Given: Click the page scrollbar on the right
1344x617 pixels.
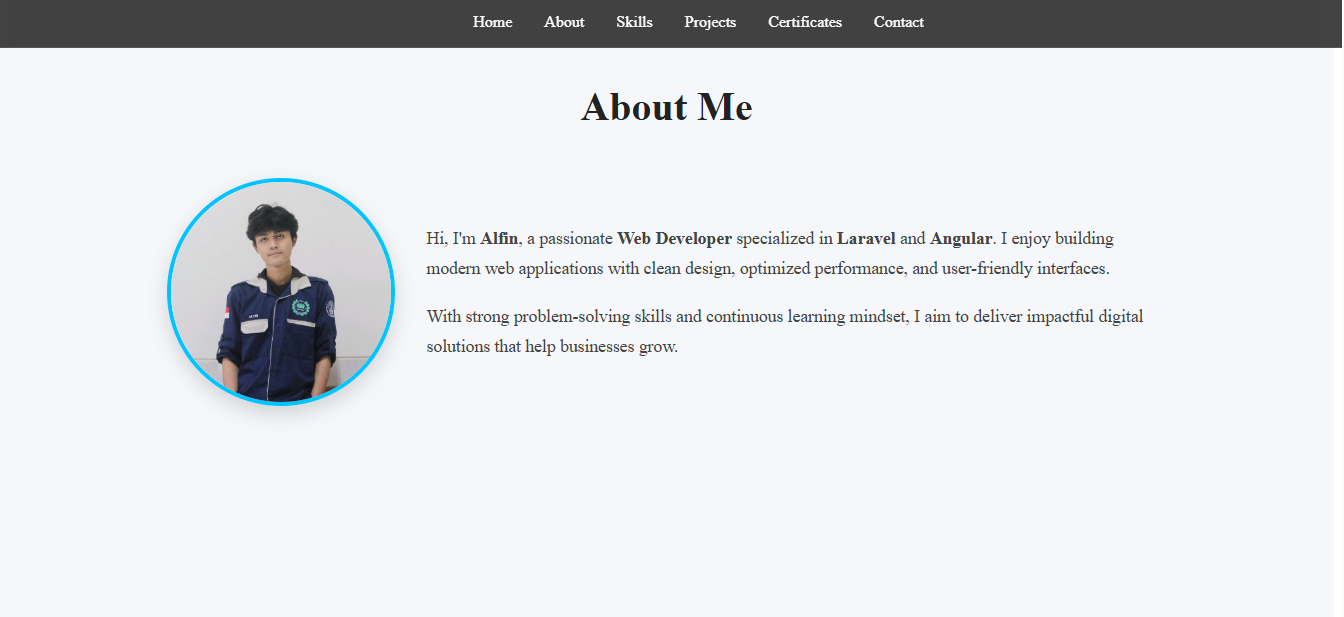Looking at the screenshot, I should pyautogui.click(x=1338, y=300).
